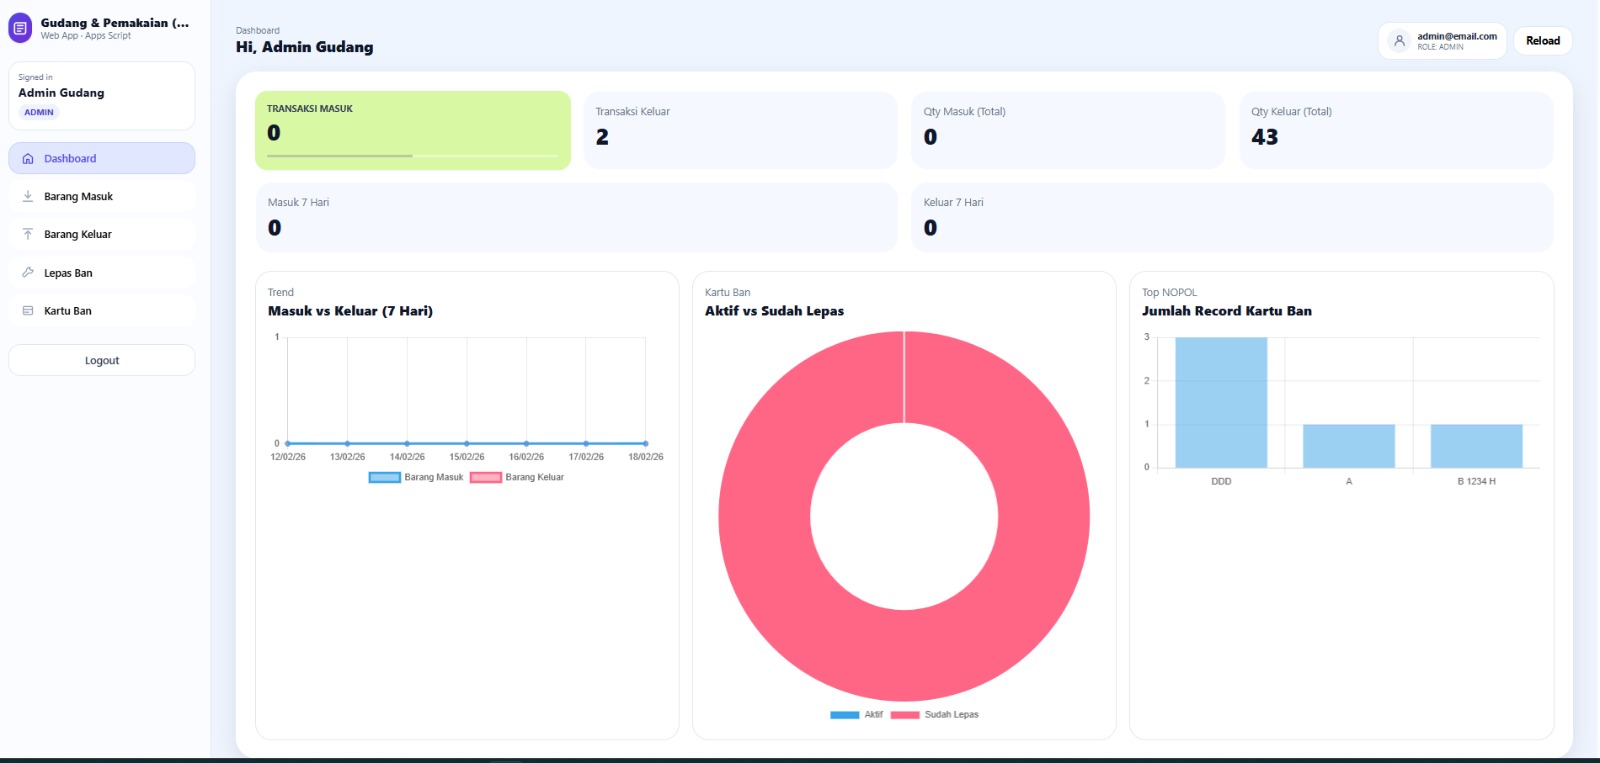1600x763 pixels.
Task: Click the Lepas Ban wrench icon
Action: pos(28,273)
